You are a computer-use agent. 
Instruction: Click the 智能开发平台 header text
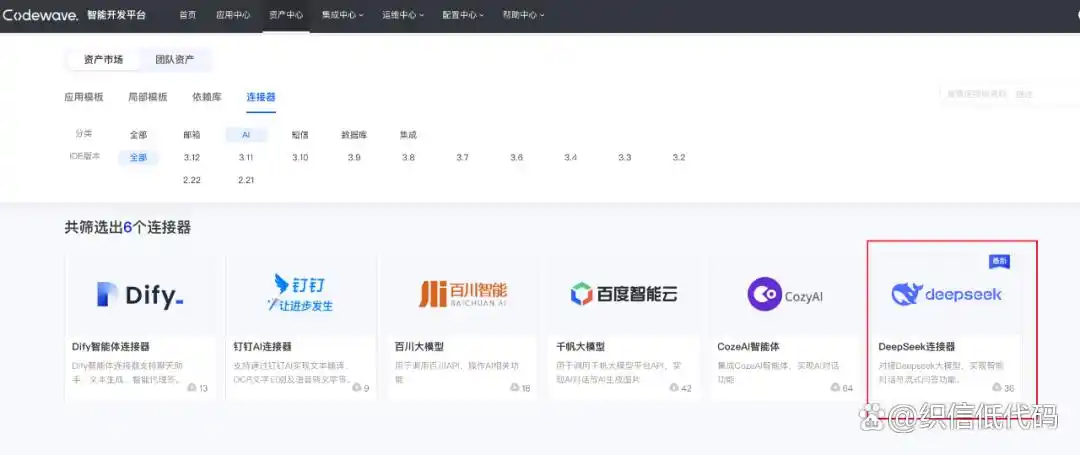(x=116, y=14)
